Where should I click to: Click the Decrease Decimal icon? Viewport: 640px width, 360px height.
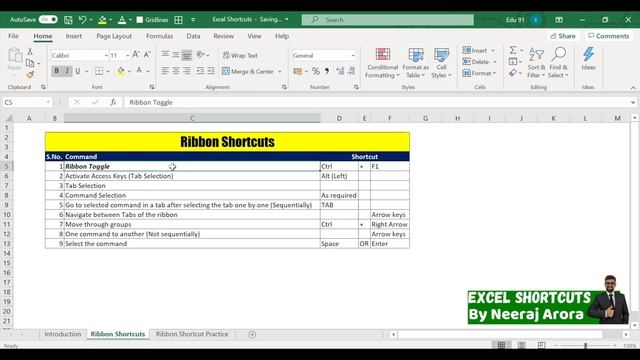click(x=351, y=71)
